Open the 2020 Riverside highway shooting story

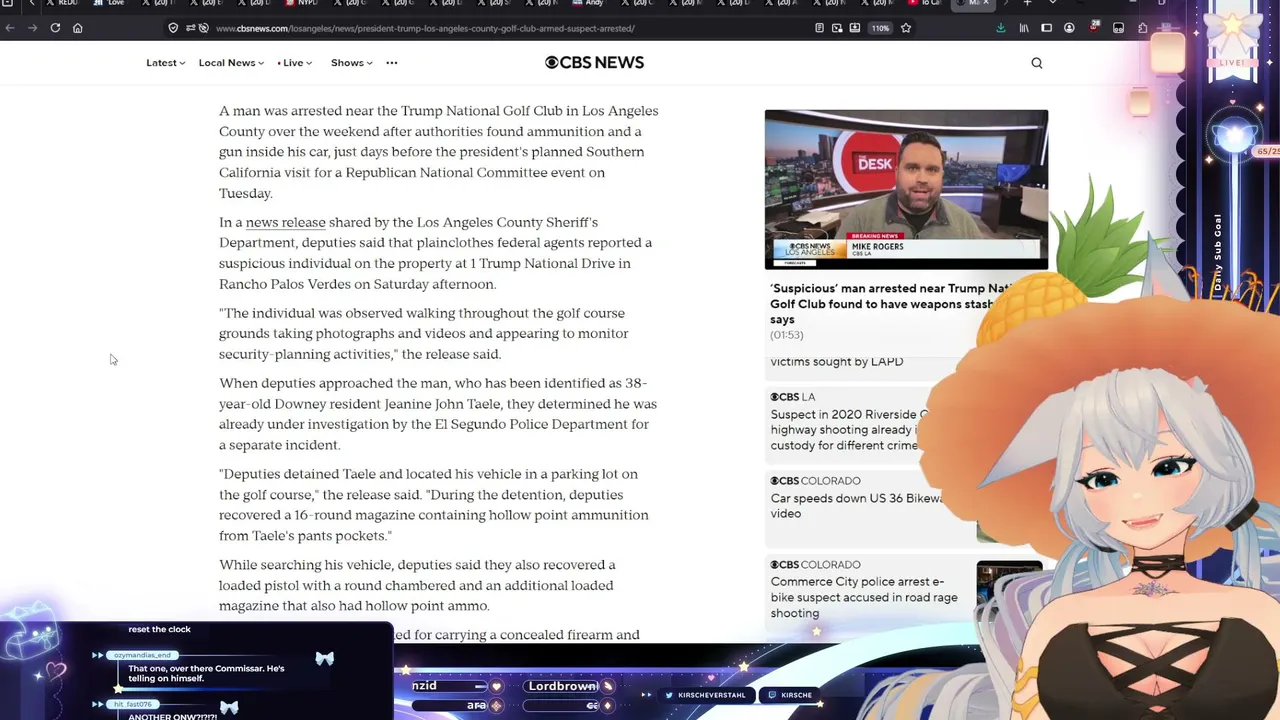pyautogui.click(x=848, y=430)
